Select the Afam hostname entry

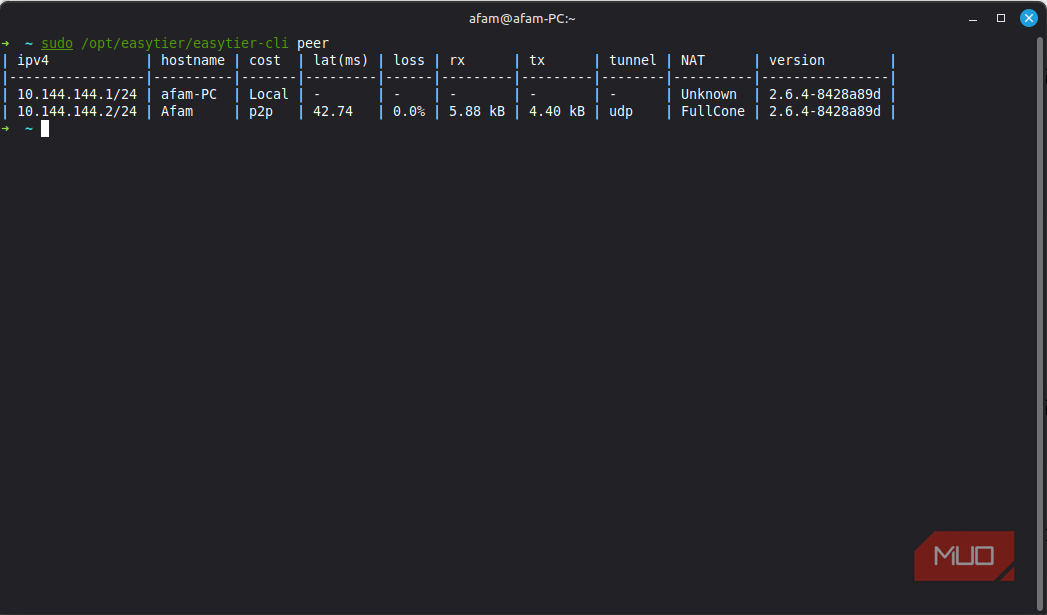[x=177, y=112]
